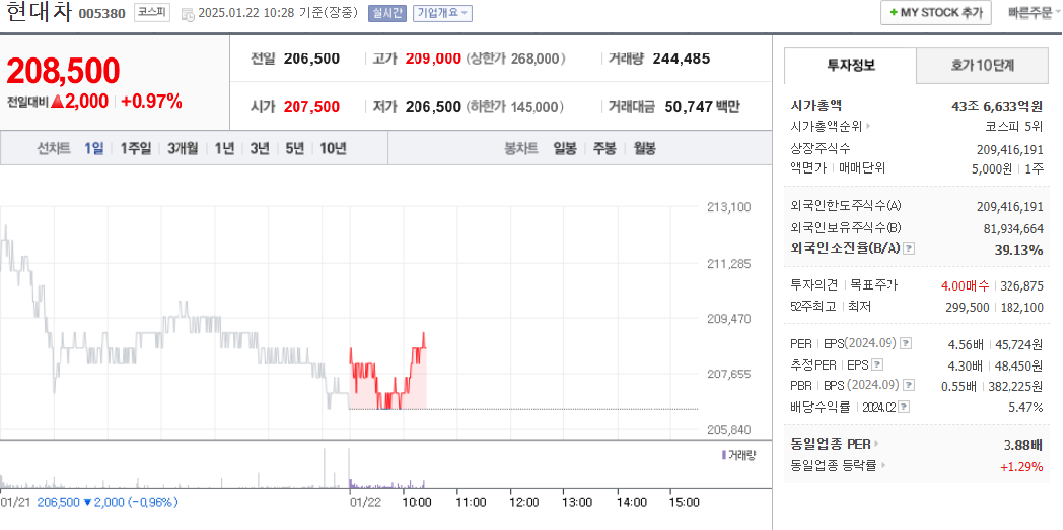
Task: Add 현대차 to MY STOCK
Action: click(x=936, y=12)
